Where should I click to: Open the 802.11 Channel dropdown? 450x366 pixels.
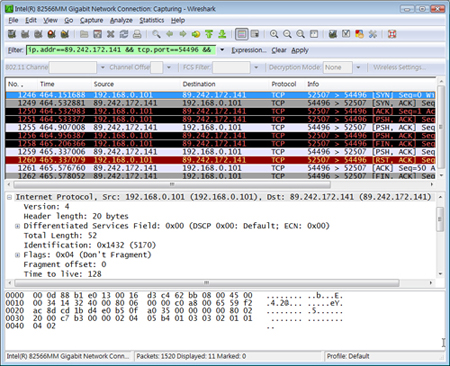103,67
